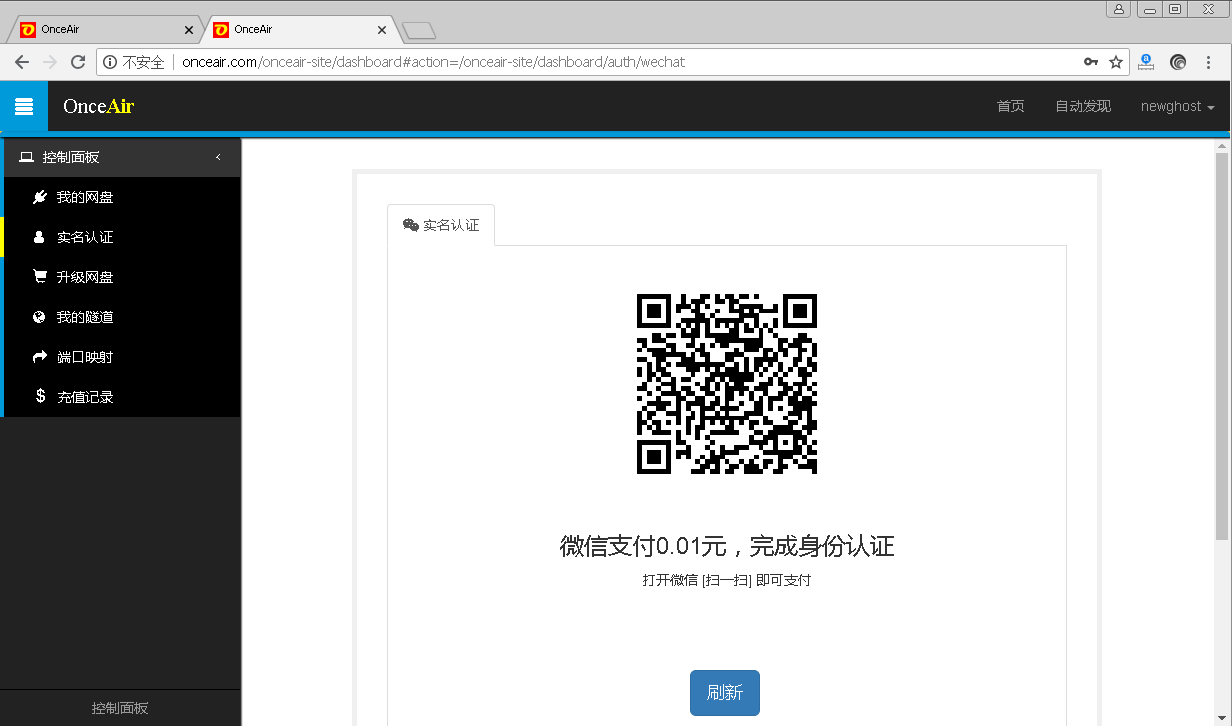This screenshot has width=1232, height=726.
Task: Select the 实名认证 tab
Action: [x=441, y=225]
